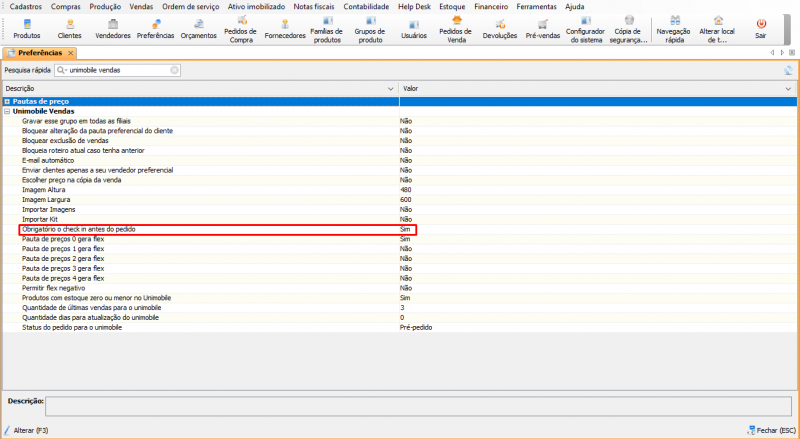The height and width of the screenshot is (439, 800).
Task: Clear the quick search field text
Action: tap(174, 70)
